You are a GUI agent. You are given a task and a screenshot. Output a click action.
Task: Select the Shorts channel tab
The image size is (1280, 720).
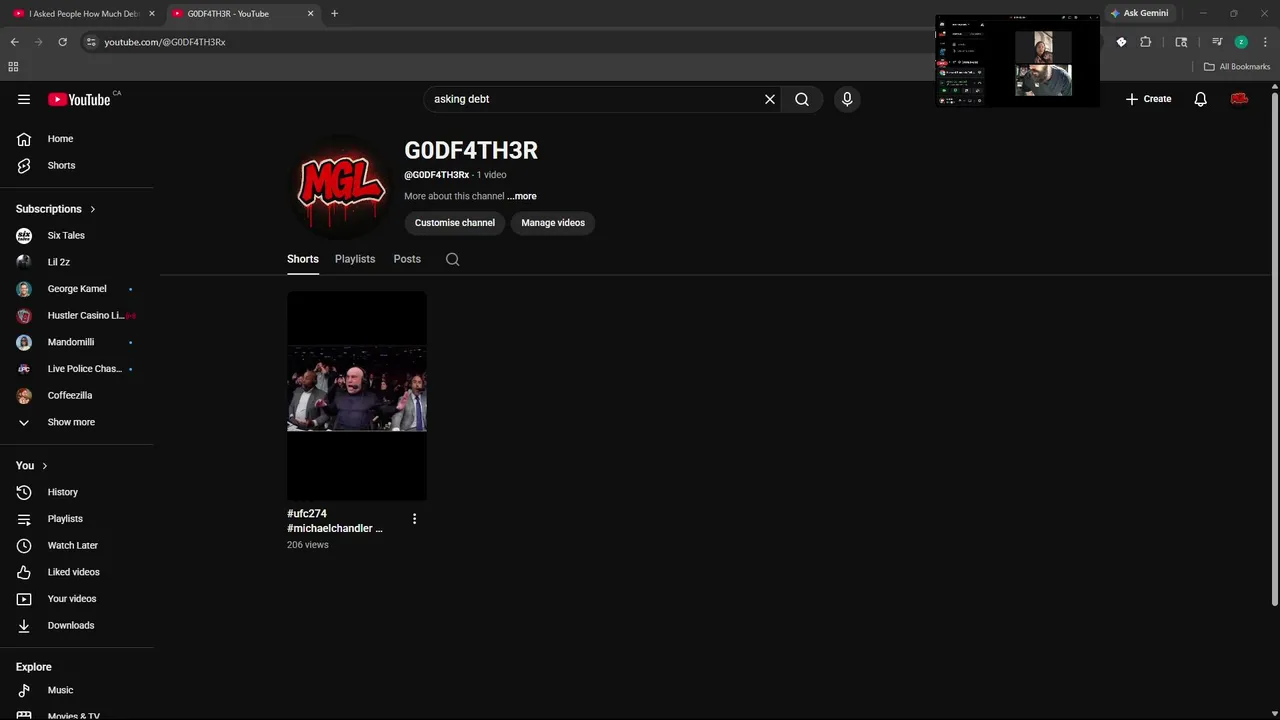coord(303,259)
